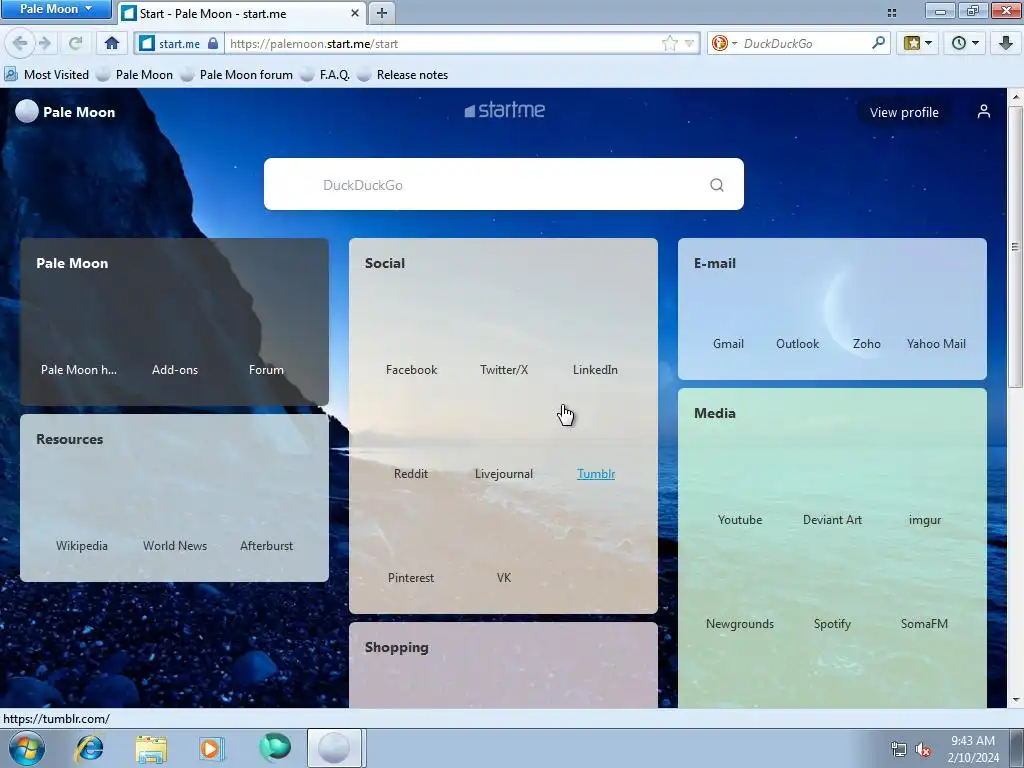Open the tab groups grid icon
Viewport: 1024px width, 768px height.
(x=891, y=12)
